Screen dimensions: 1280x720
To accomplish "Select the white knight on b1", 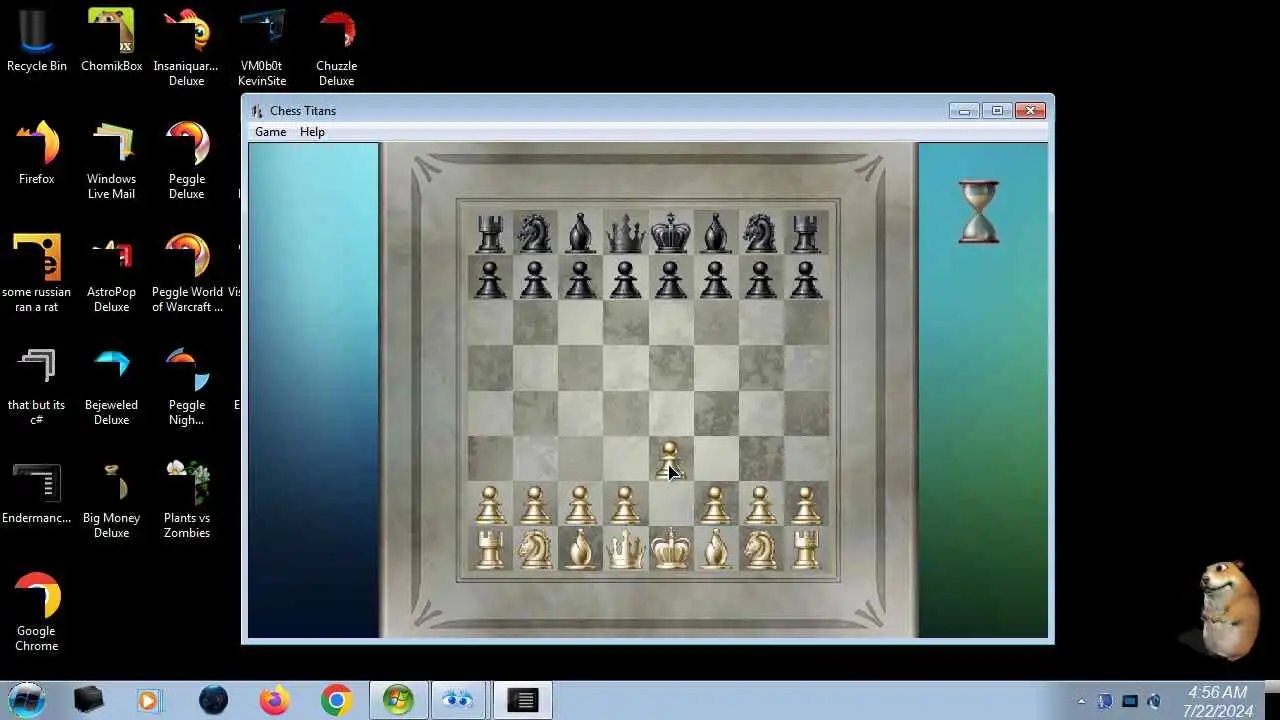I will tap(535, 549).
